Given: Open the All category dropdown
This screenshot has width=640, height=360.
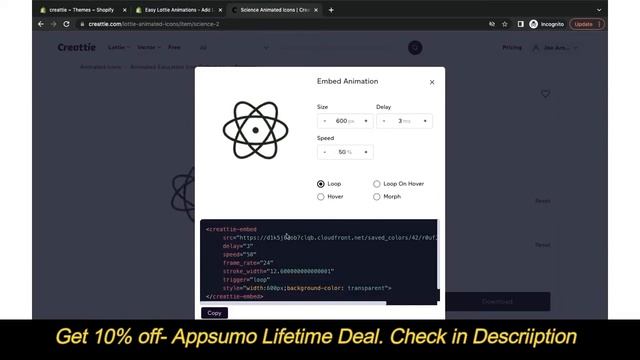Looking at the screenshot, I should tap(234, 48).
